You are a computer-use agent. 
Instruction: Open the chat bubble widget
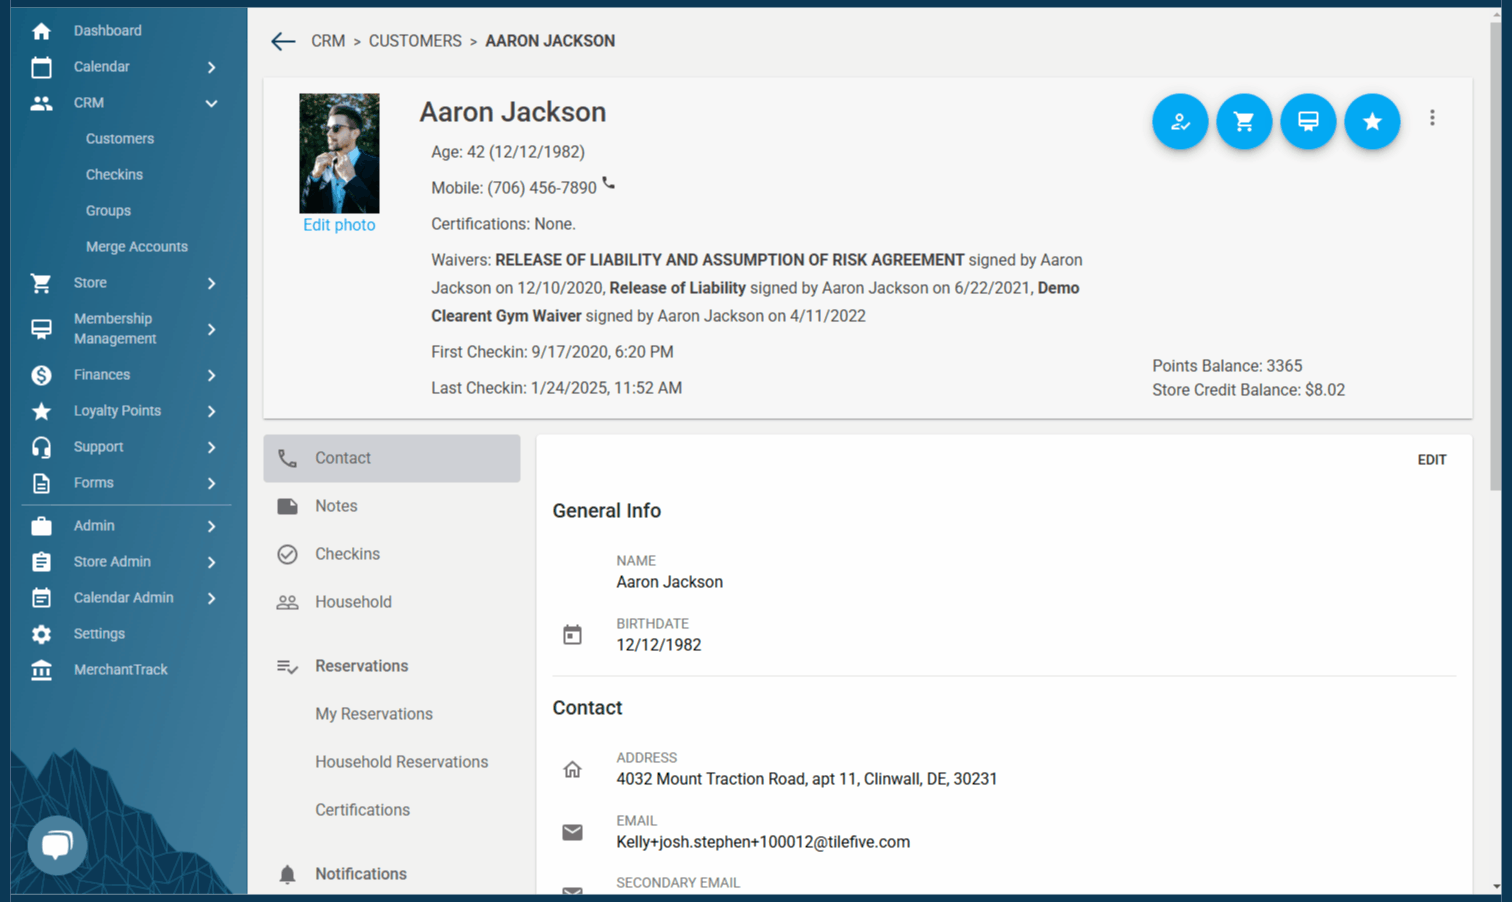pyautogui.click(x=57, y=845)
